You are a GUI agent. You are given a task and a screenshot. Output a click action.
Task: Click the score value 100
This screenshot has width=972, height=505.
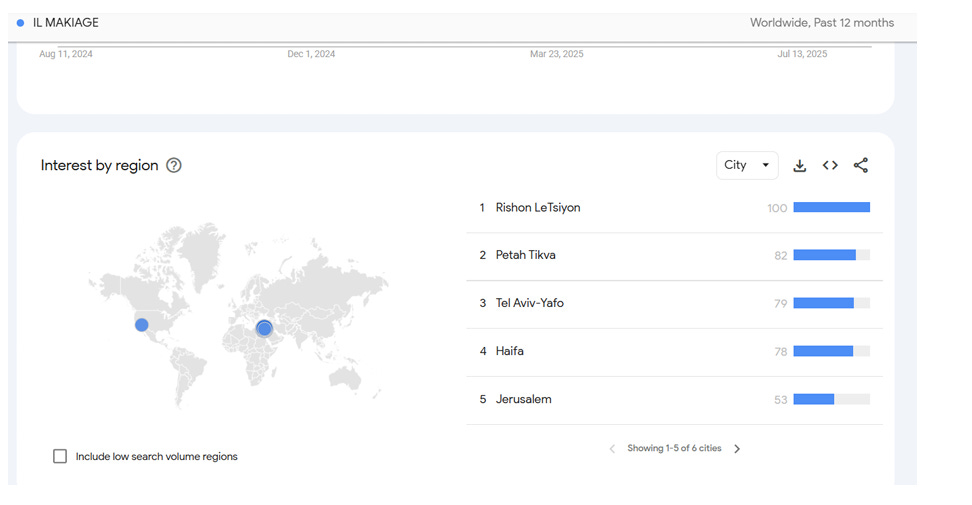coord(777,209)
